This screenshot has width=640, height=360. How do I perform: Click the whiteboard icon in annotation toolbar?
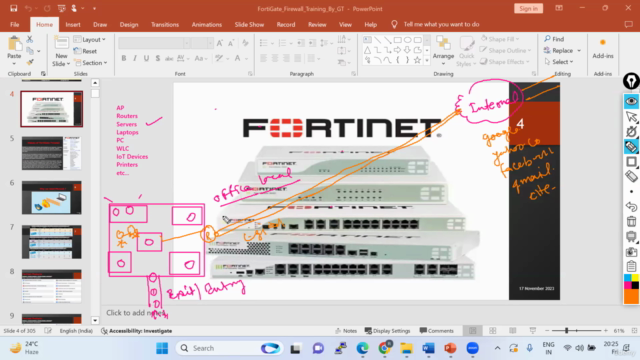pyautogui.click(x=631, y=237)
